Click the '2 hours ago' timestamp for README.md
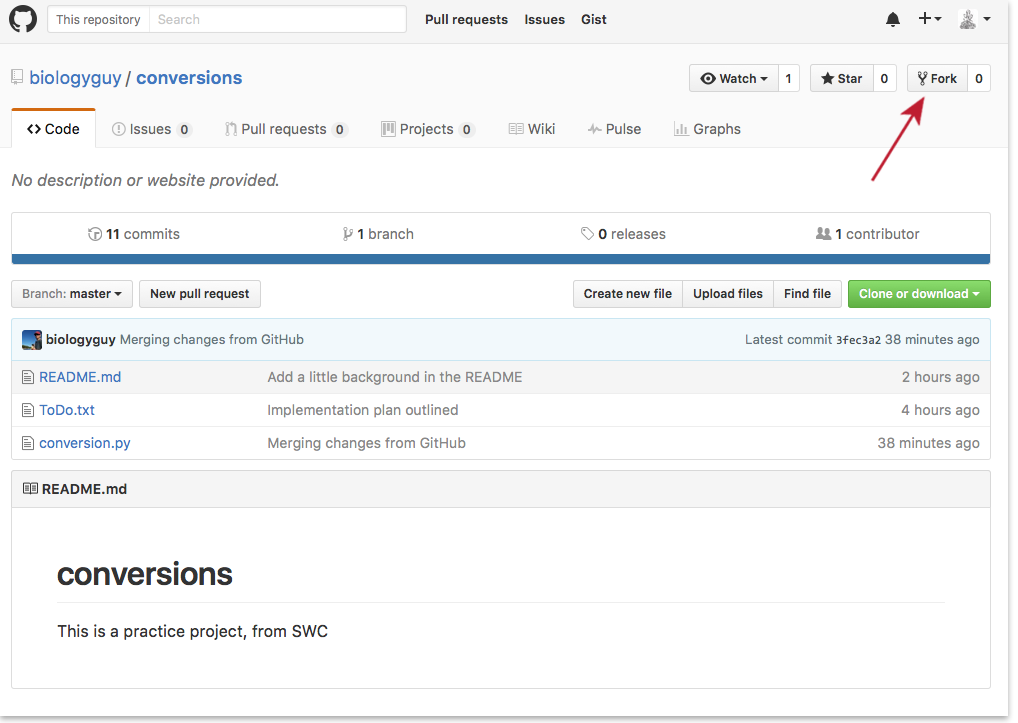 [x=941, y=377]
